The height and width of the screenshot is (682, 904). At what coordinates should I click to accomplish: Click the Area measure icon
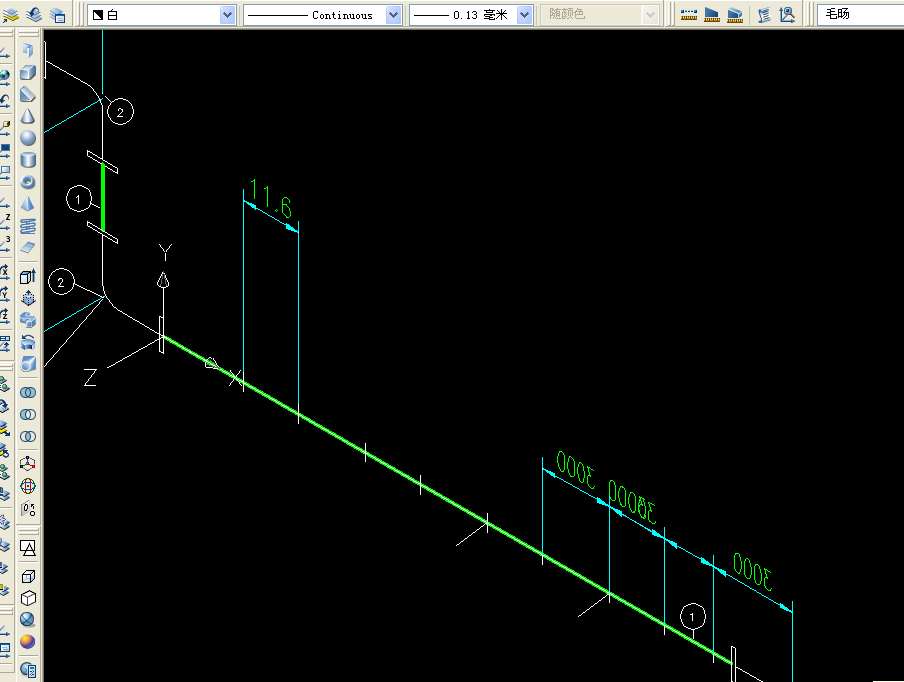[x=711, y=14]
